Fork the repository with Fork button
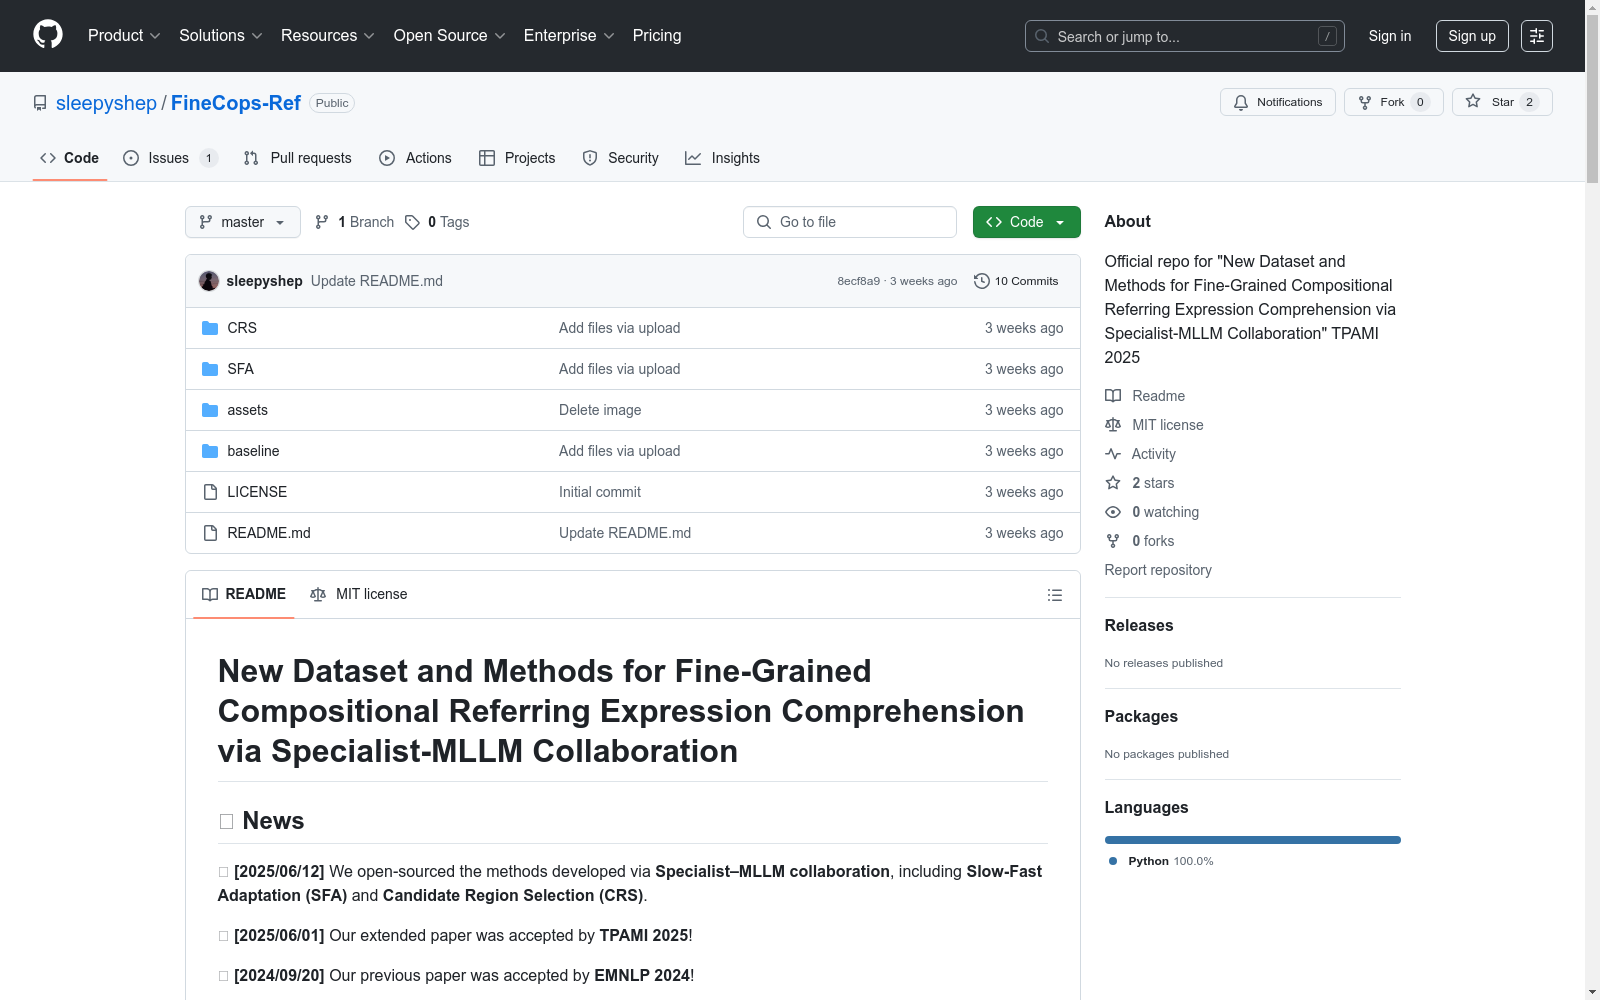1600x1000 pixels. pos(1394,102)
